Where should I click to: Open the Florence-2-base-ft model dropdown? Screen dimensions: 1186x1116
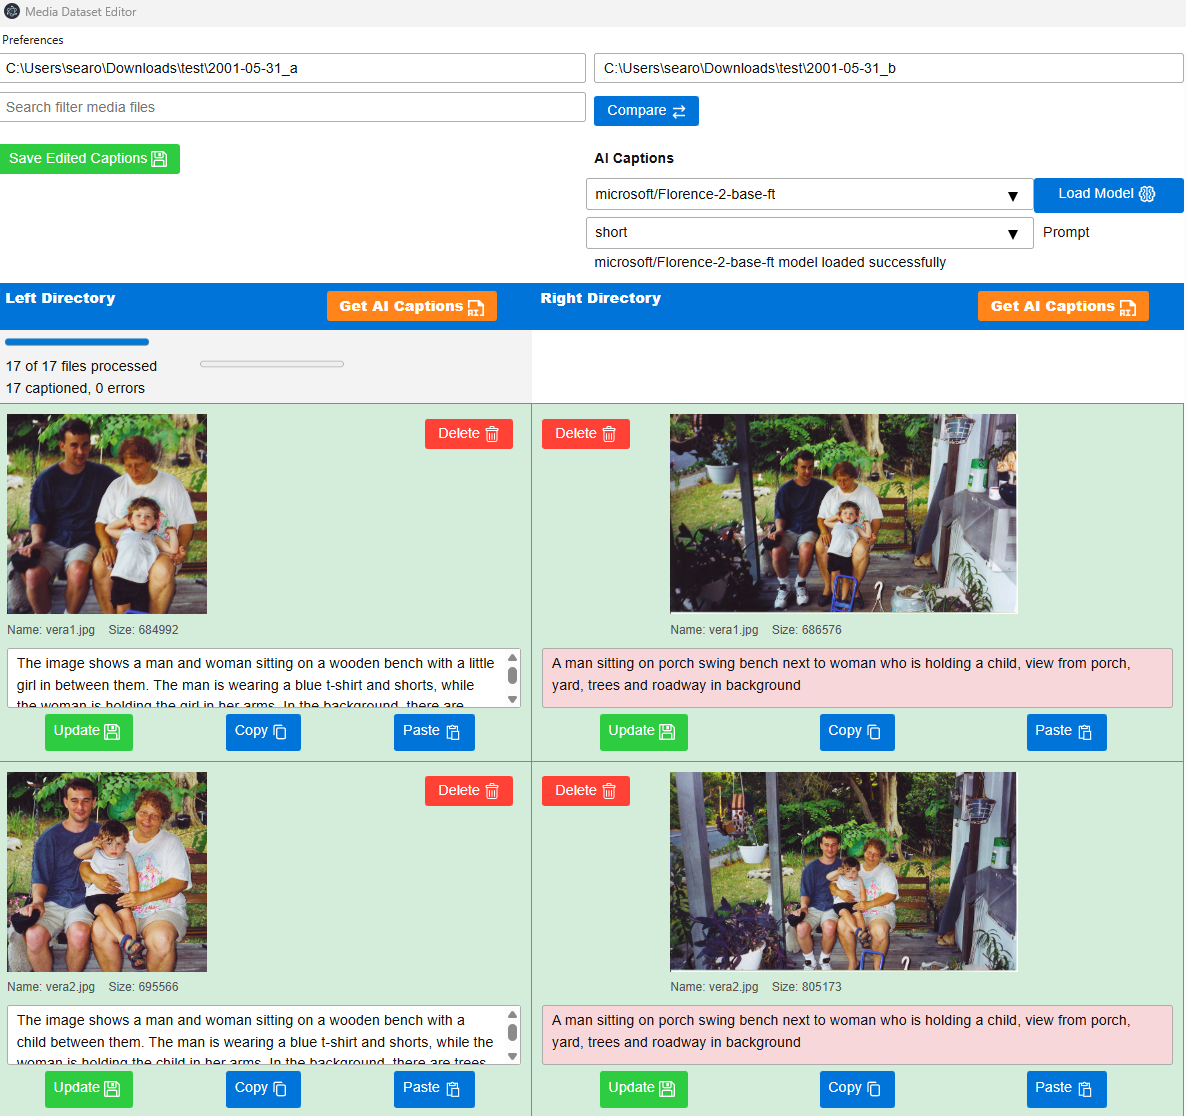(1012, 195)
